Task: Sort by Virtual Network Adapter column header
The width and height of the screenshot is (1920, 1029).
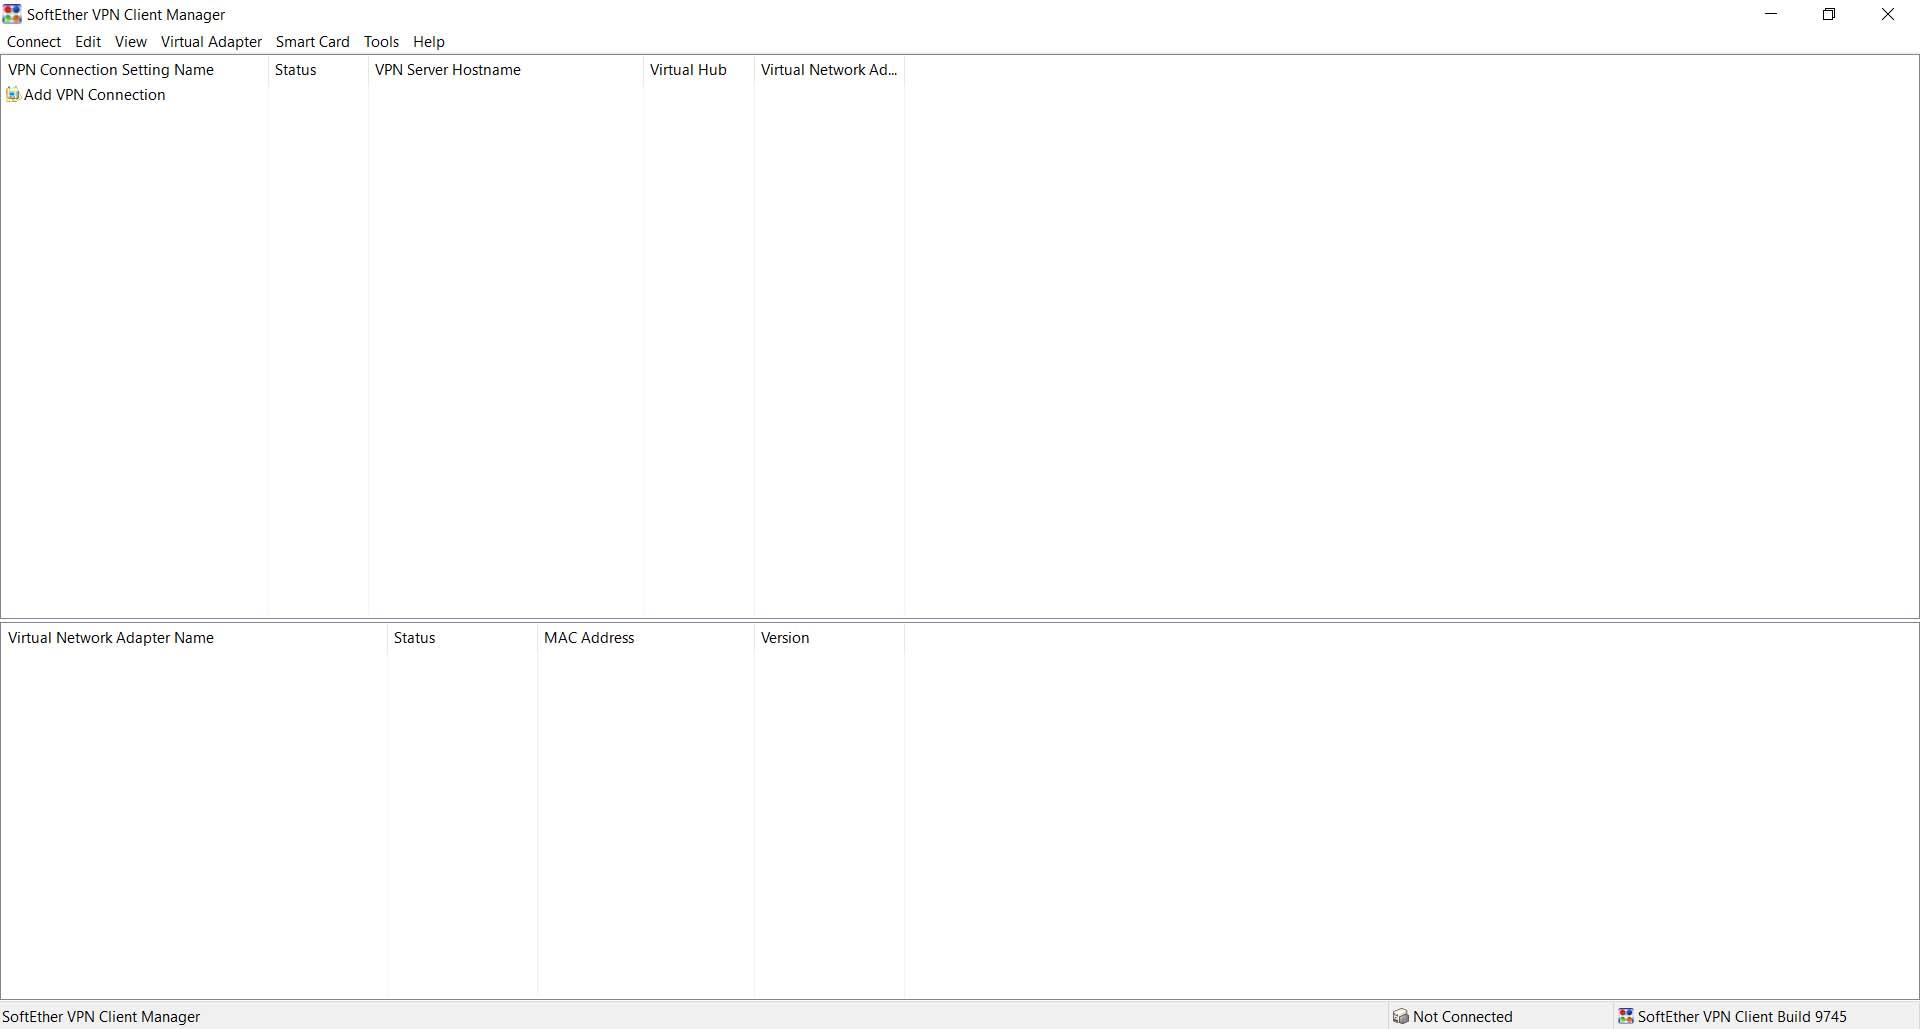Action: [829, 70]
